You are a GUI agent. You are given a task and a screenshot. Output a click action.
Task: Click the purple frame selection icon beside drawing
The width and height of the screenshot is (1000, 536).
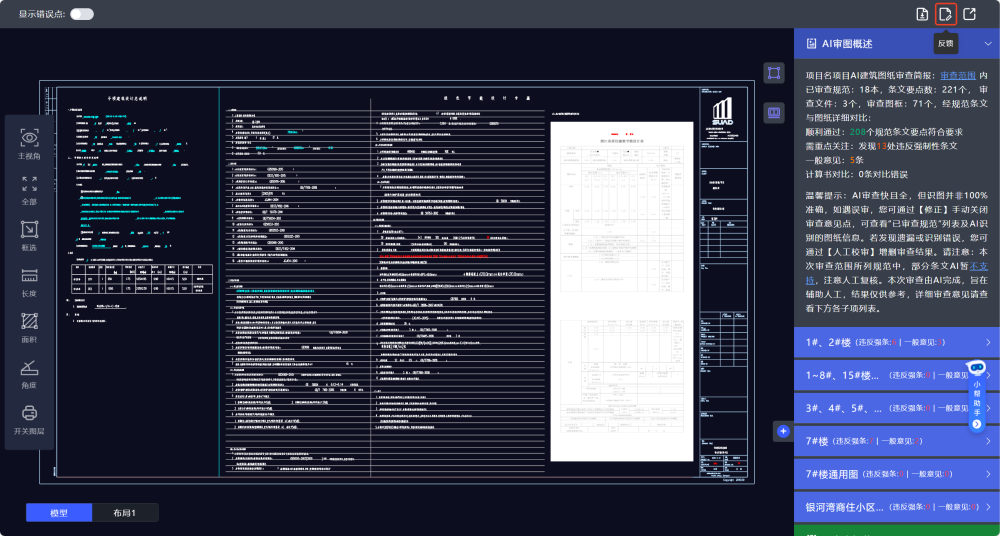pyautogui.click(x=773, y=73)
